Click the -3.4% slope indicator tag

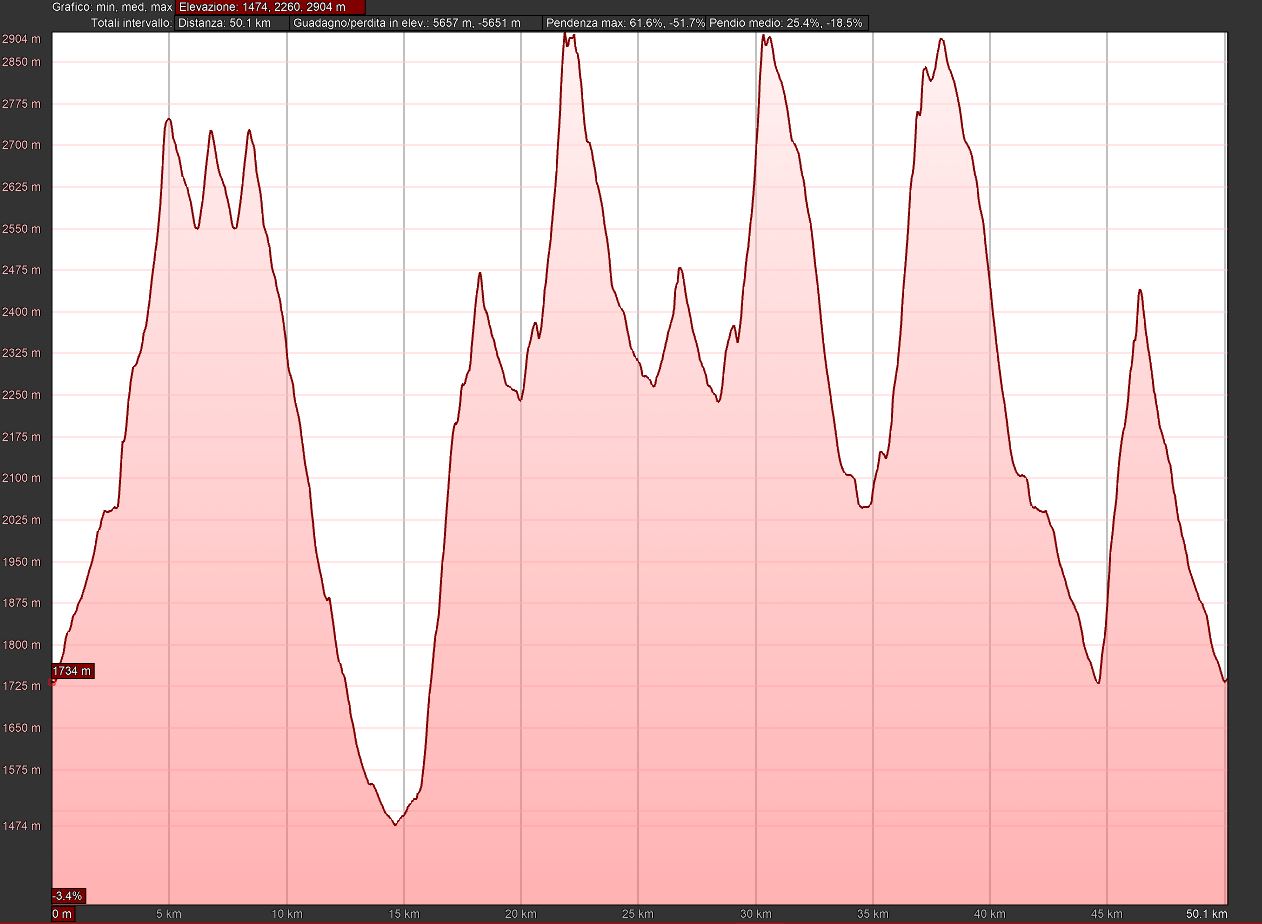point(69,895)
